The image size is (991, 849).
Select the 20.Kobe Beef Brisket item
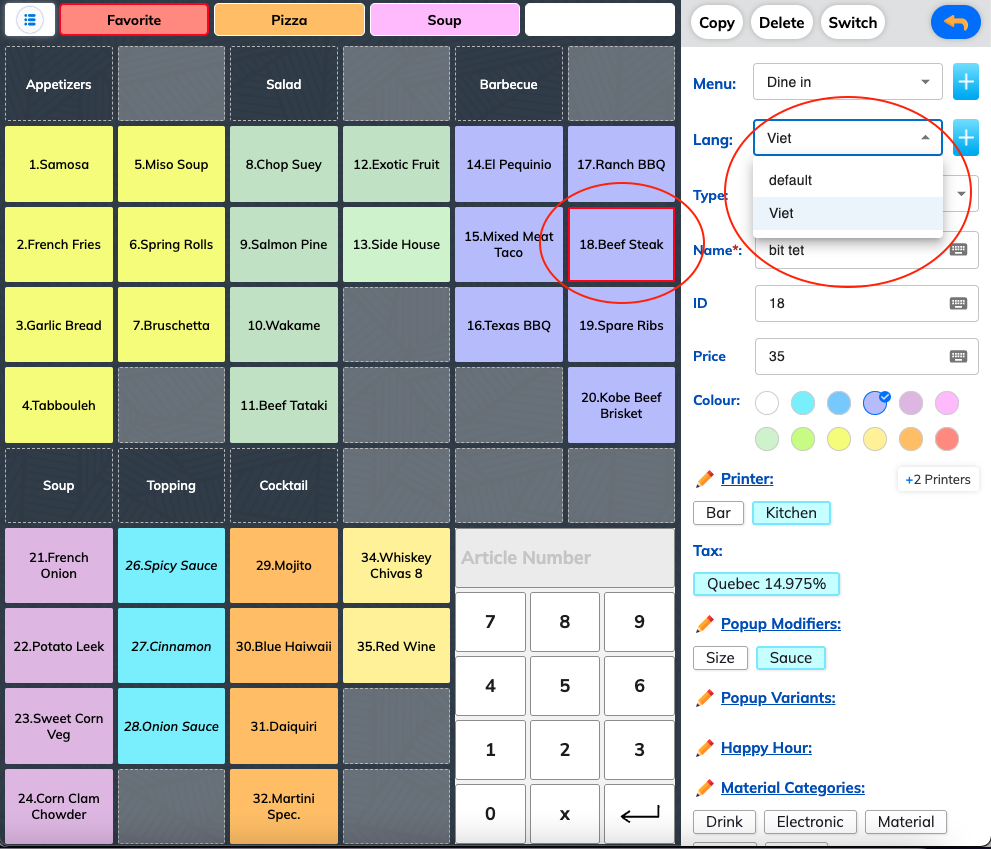pos(621,405)
